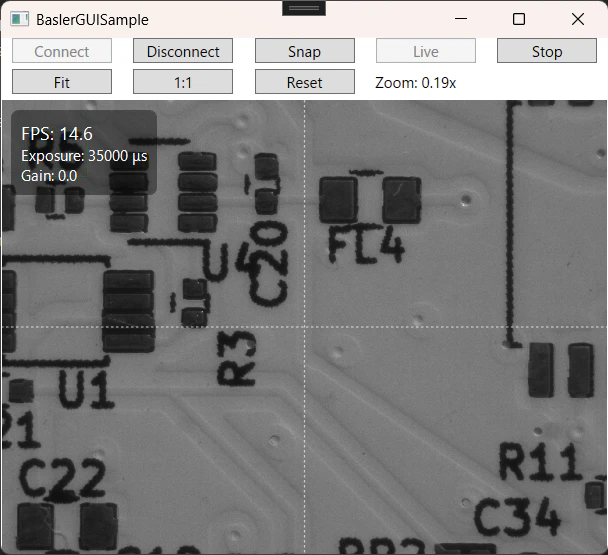Screen dimensions: 608x555
Task: Reset the image view
Action: (x=304, y=82)
